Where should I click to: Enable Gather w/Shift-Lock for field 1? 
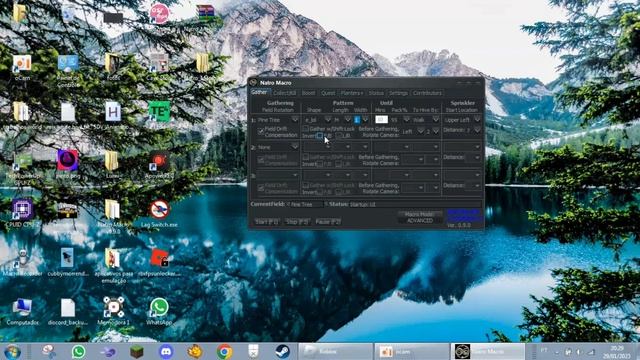[305, 129]
